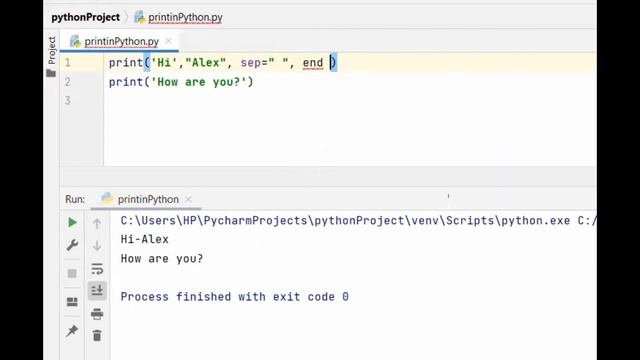
Task: Click line number 2 in gutter
Action: click(68, 82)
